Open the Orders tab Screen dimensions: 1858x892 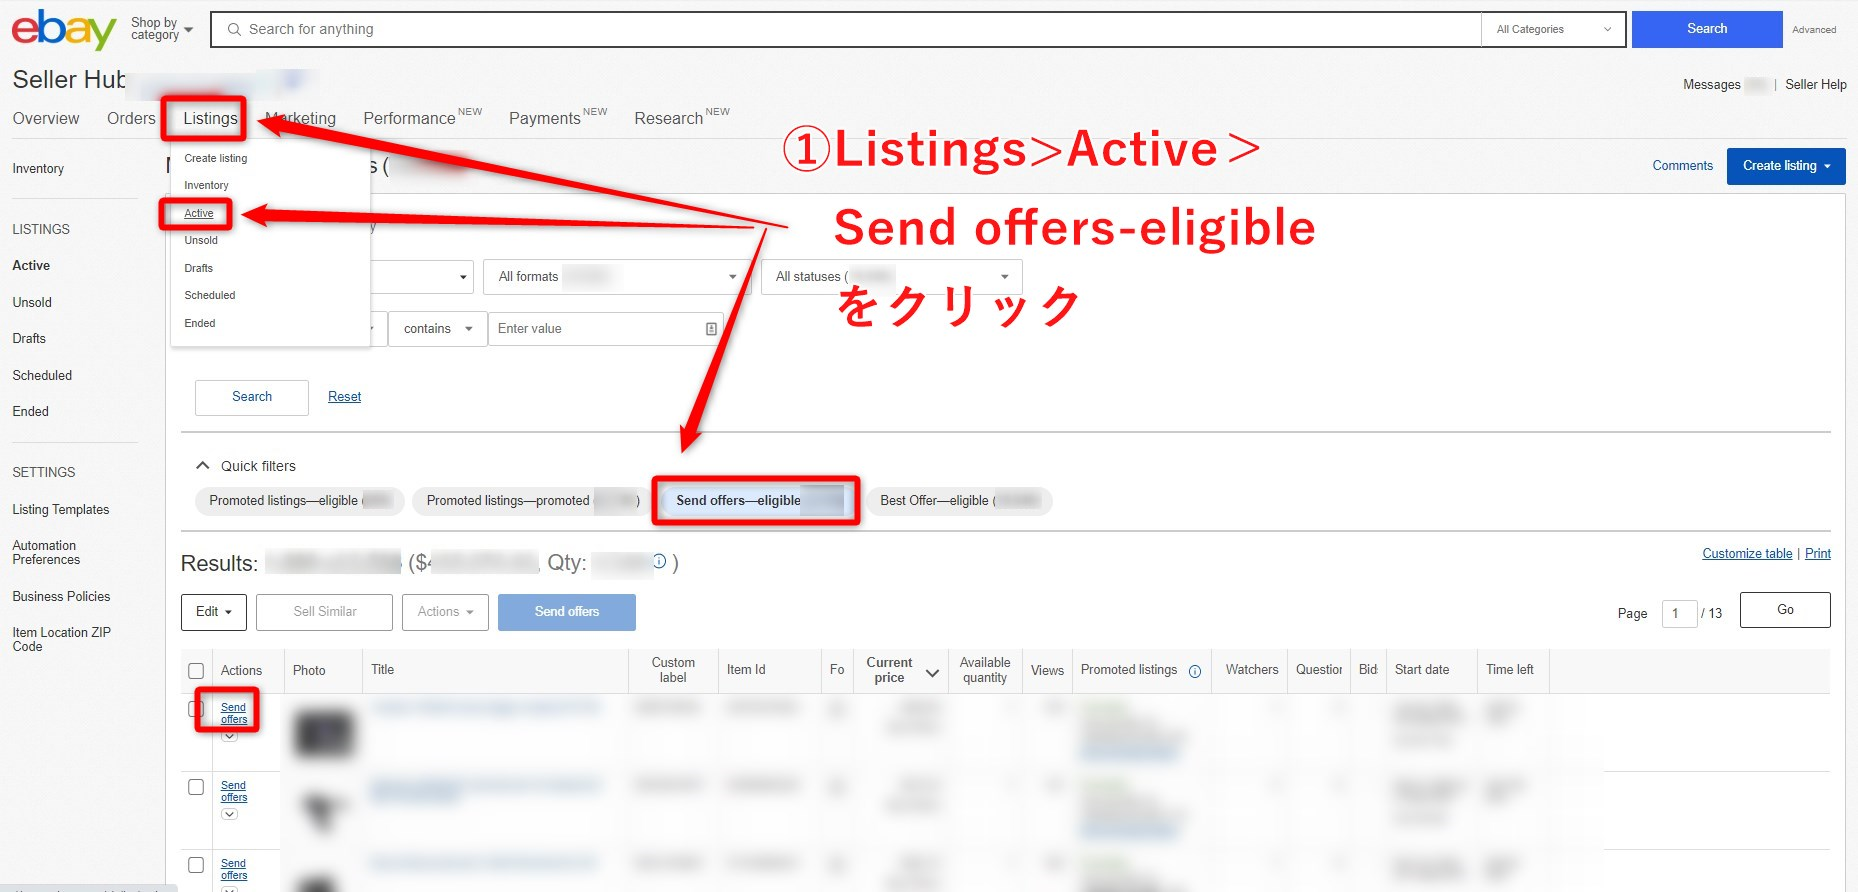pos(131,118)
